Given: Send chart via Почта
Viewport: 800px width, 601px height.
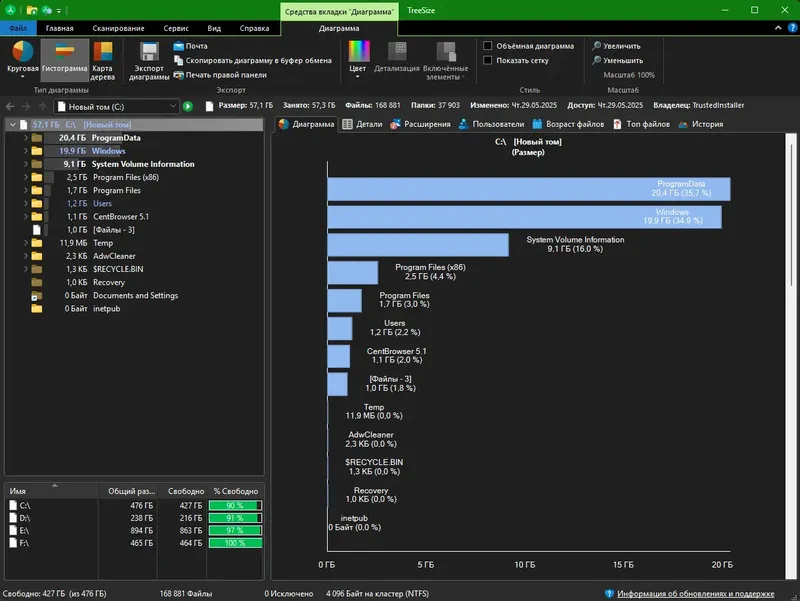Looking at the screenshot, I should 190,46.
